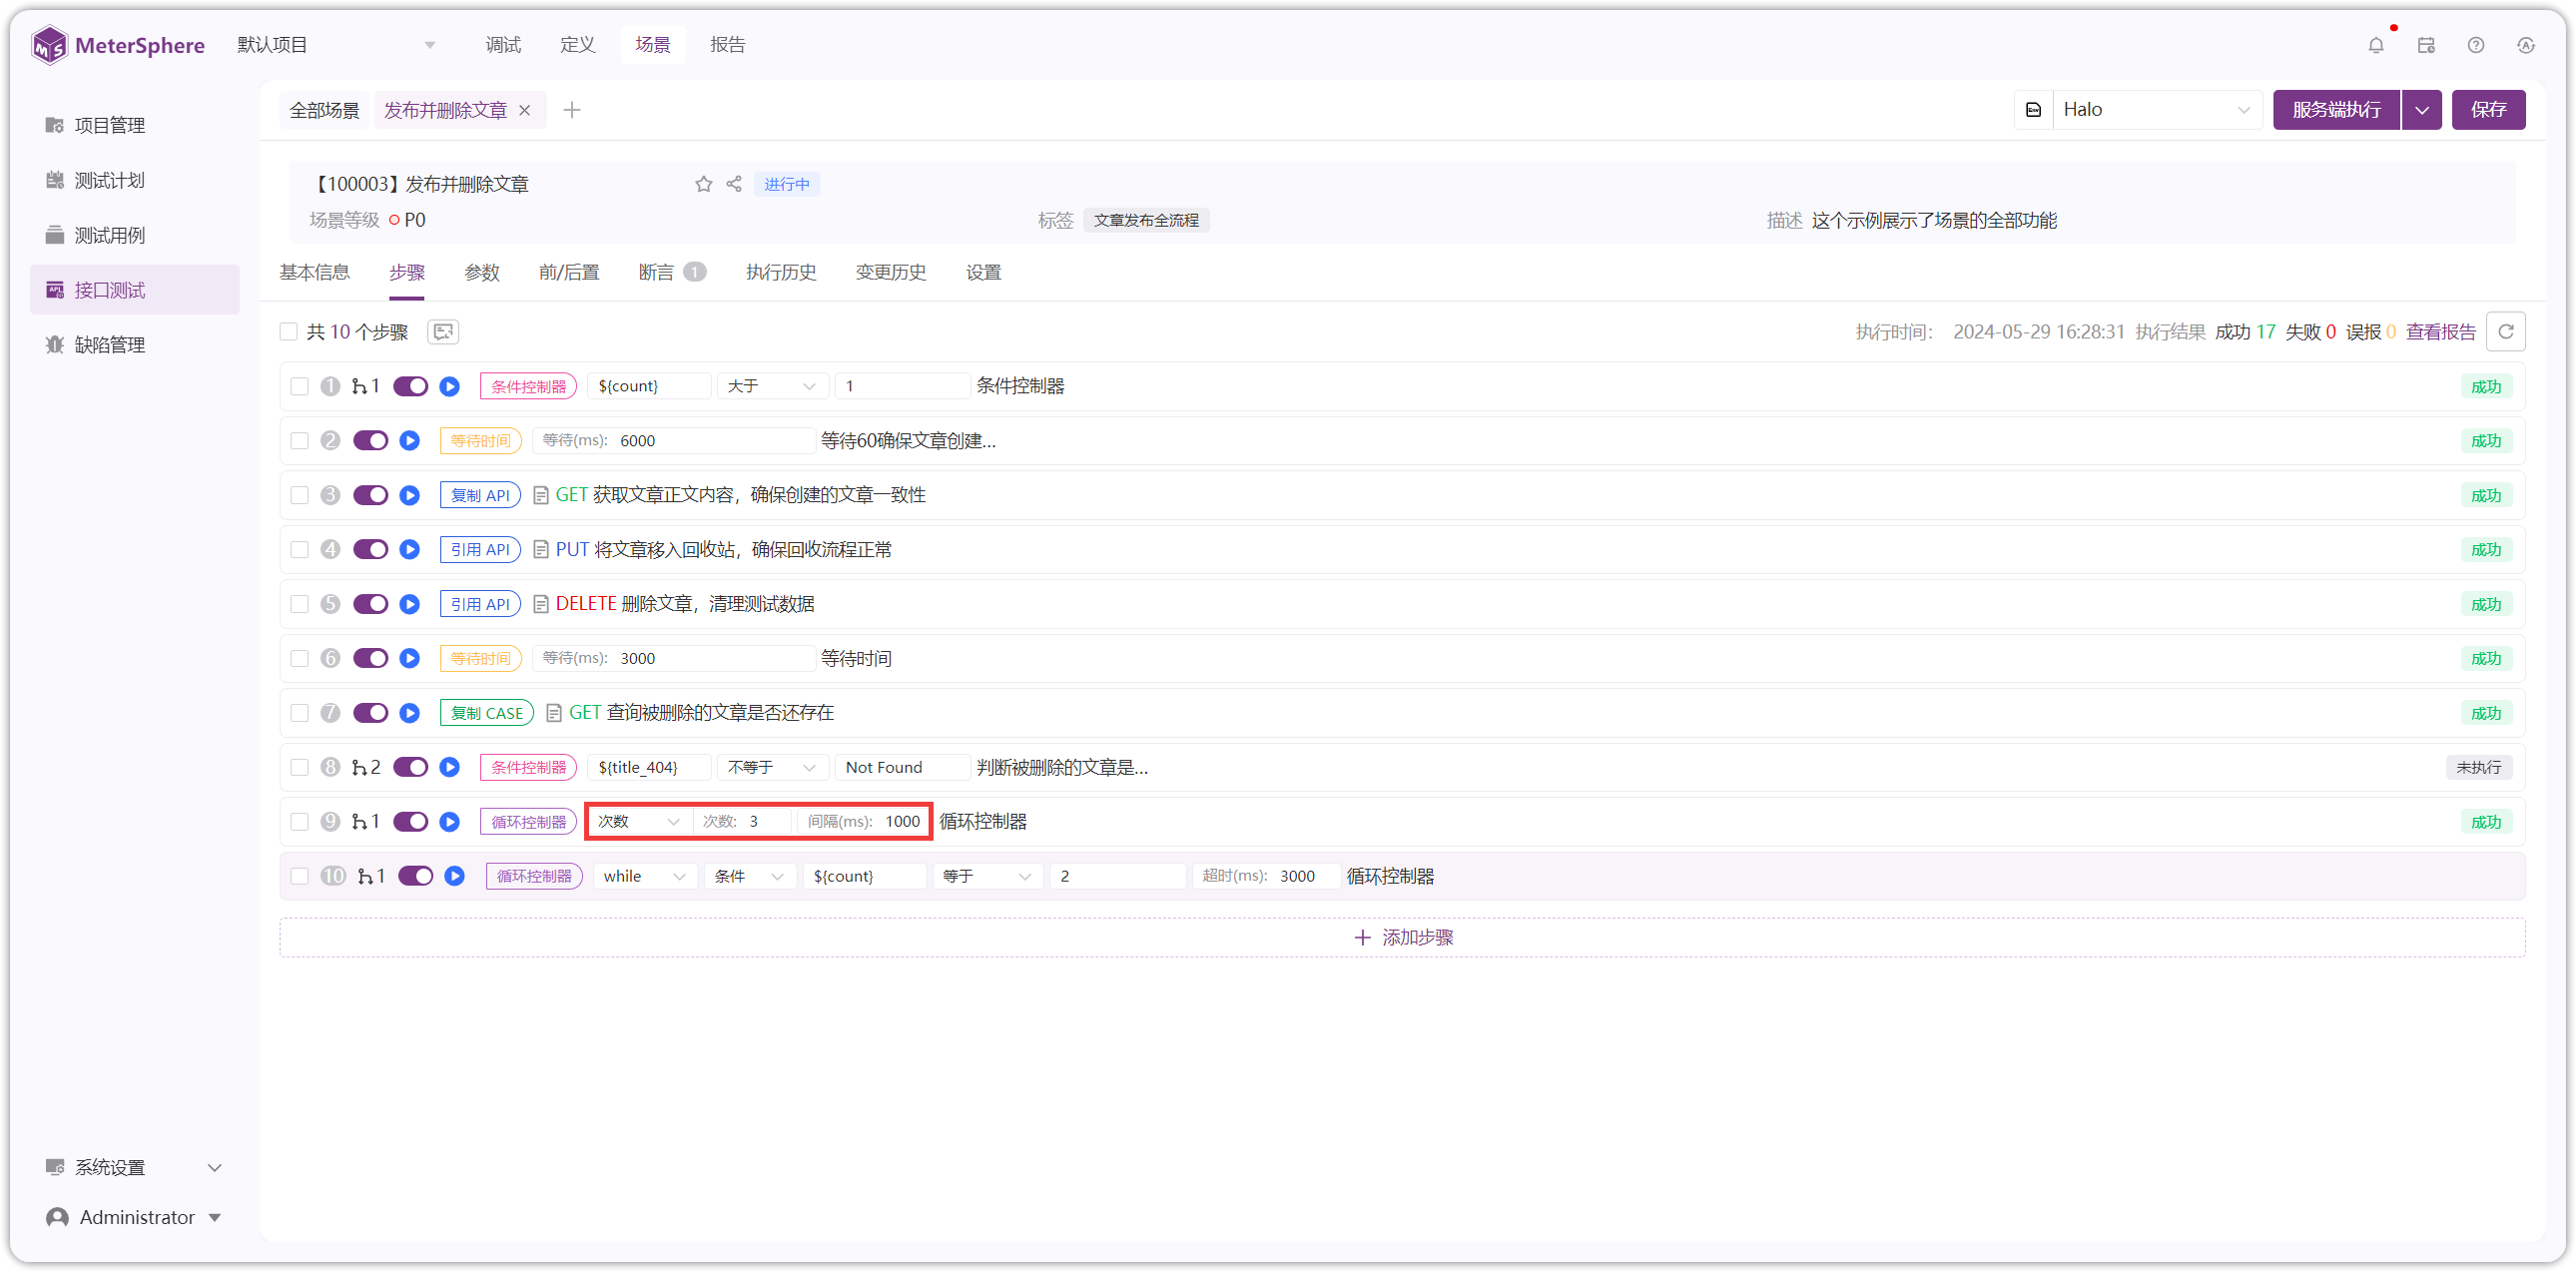Expand the 服务端执行 arrow dropdown
The width and height of the screenshot is (2576, 1272).
pyautogui.click(x=2421, y=110)
